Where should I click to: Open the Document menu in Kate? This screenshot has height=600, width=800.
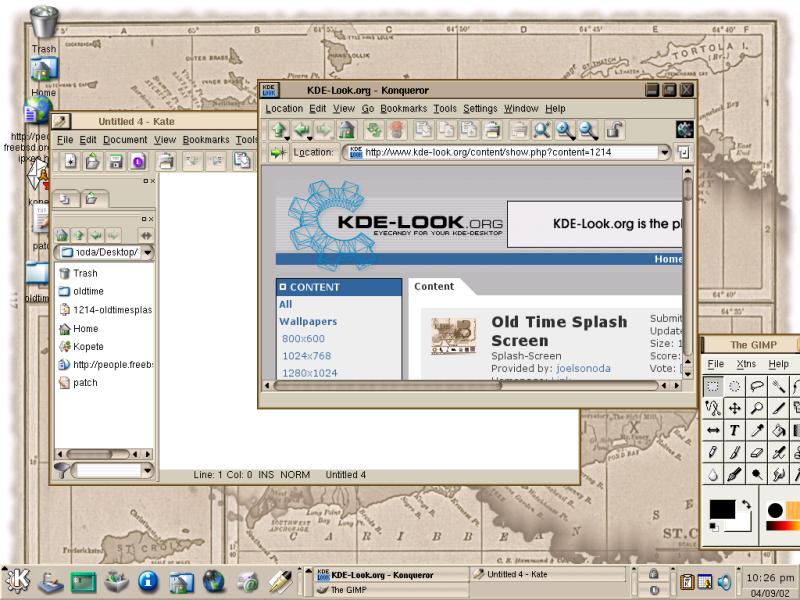pyautogui.click(x=125, y=140)
